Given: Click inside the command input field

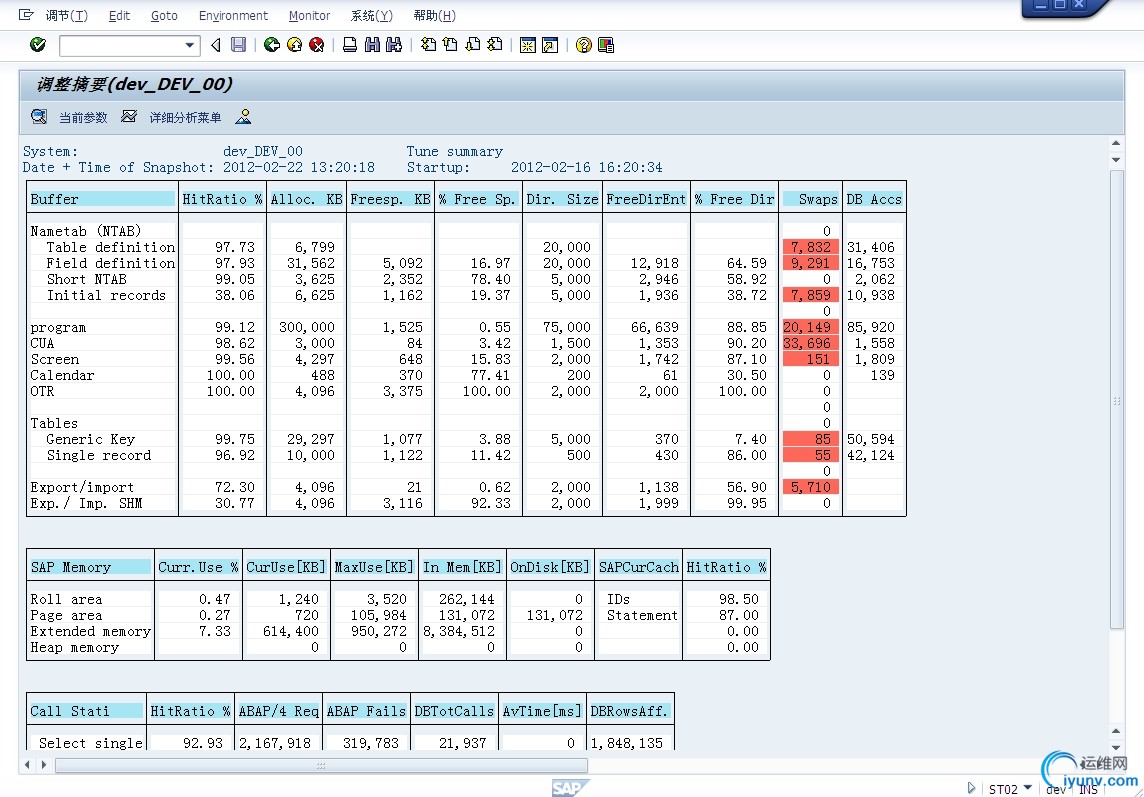Looking at the screenshot, I should pos(121,45).
